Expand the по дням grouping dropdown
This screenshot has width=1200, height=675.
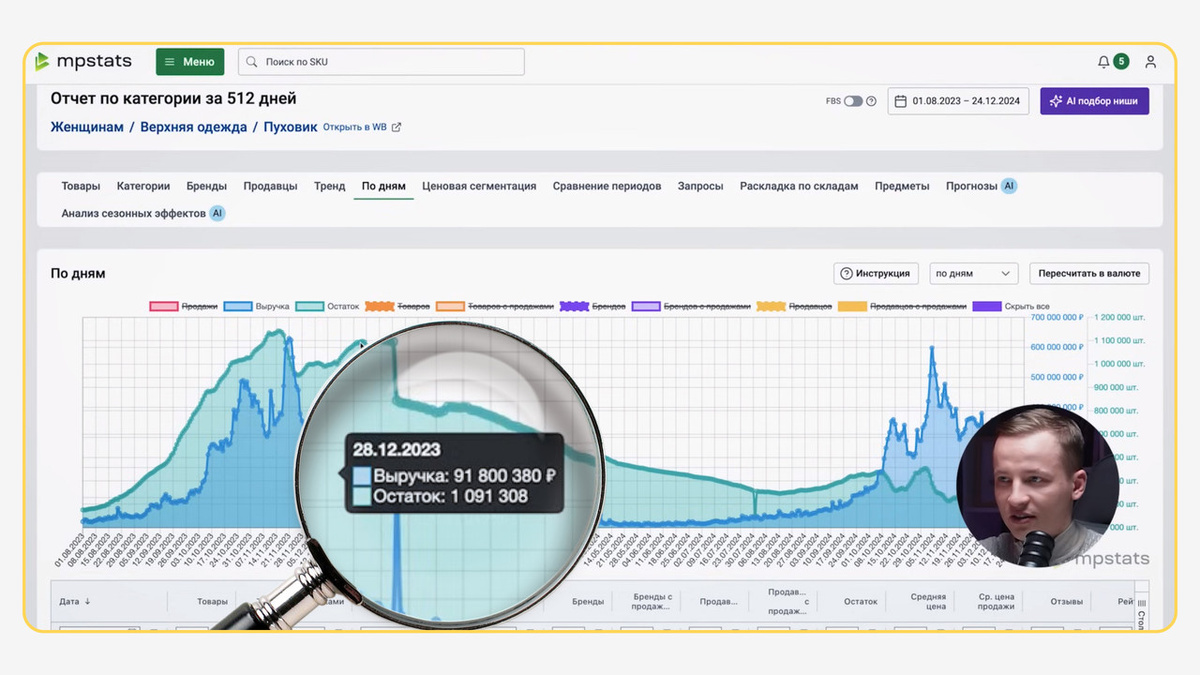[x=974, y=273]
